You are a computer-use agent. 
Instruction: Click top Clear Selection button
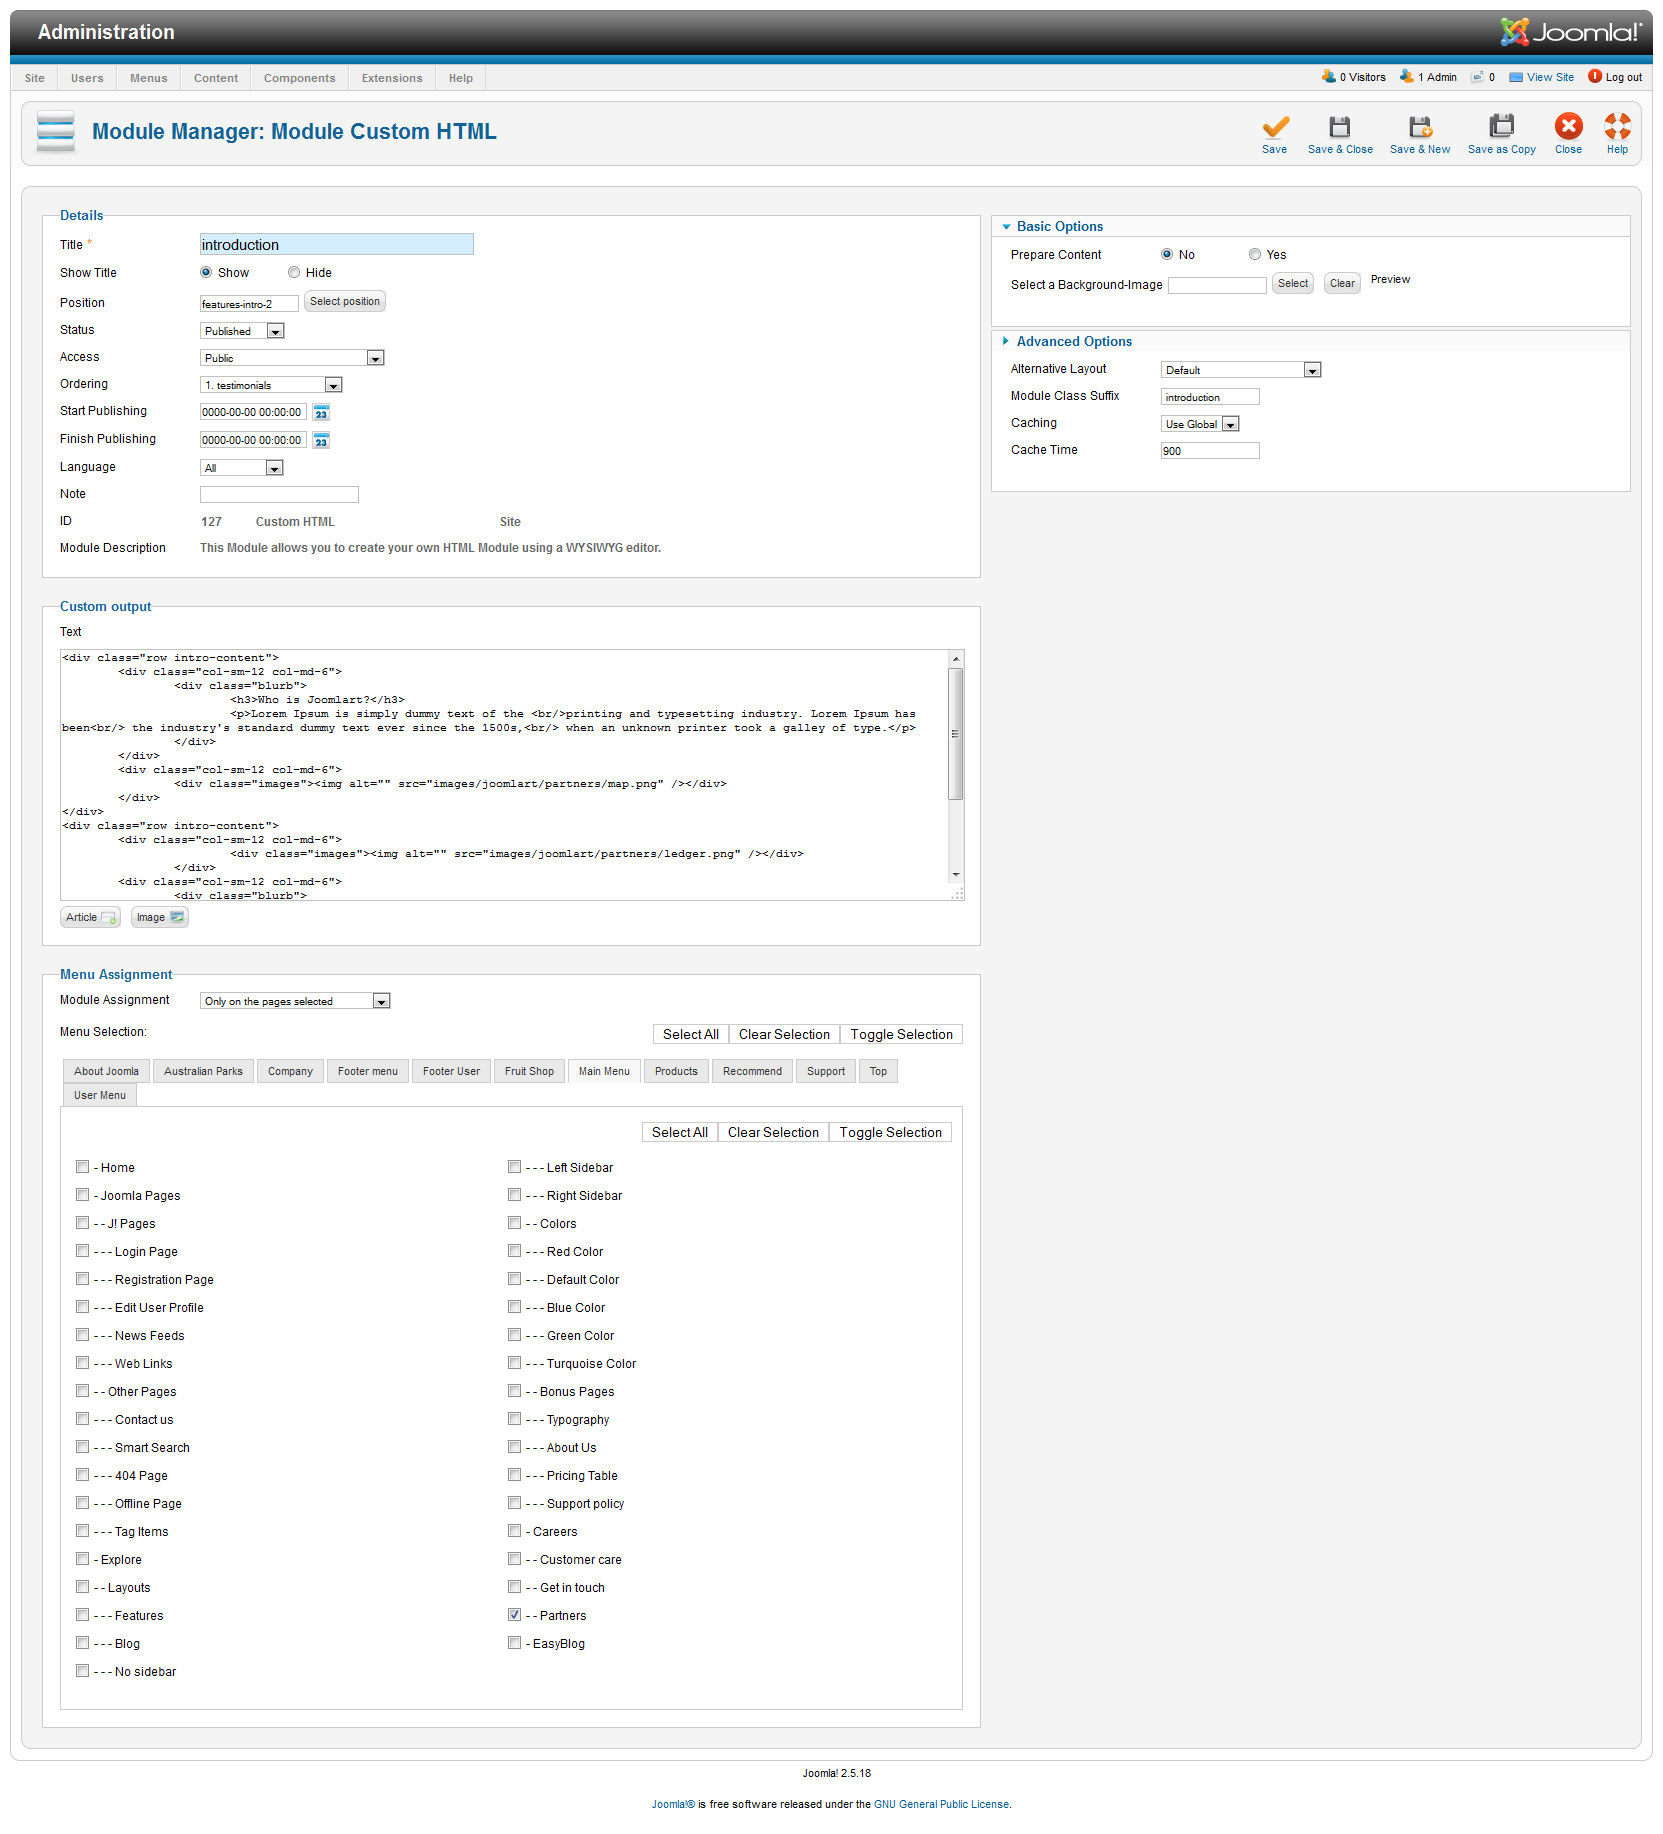click(784, 1034)
